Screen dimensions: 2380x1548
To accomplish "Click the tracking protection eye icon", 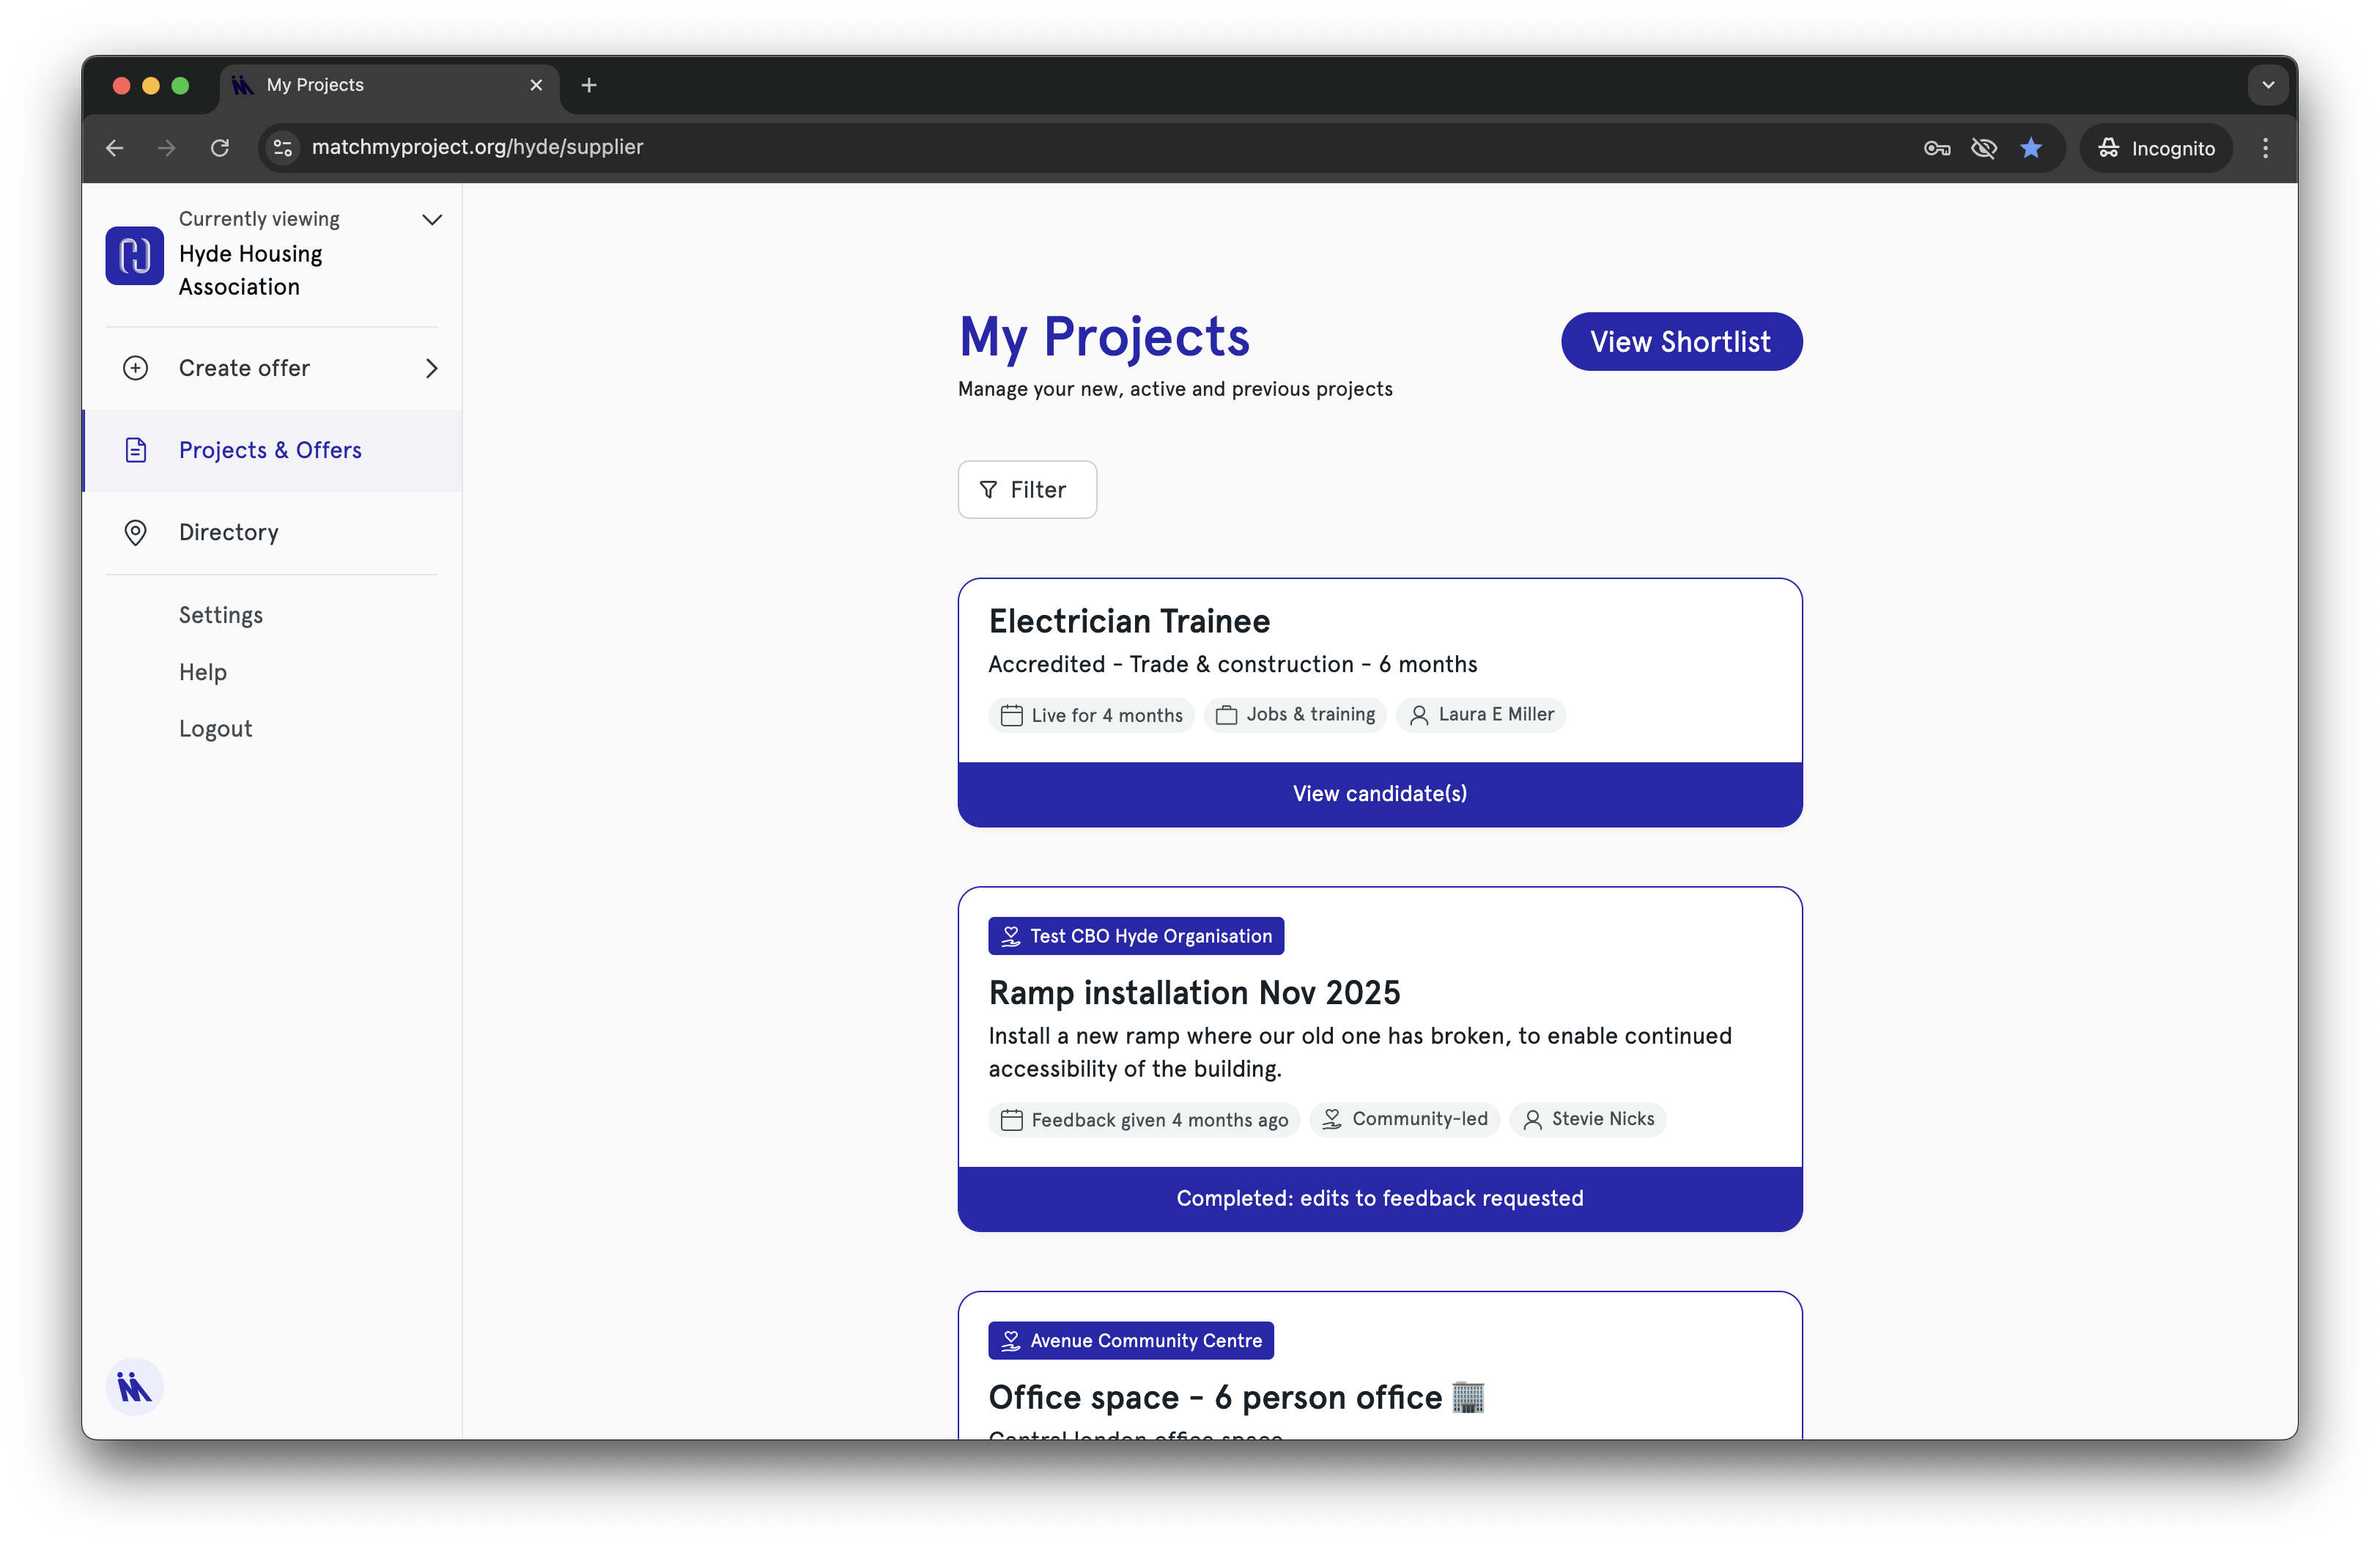I will (x=1983, y=148).
